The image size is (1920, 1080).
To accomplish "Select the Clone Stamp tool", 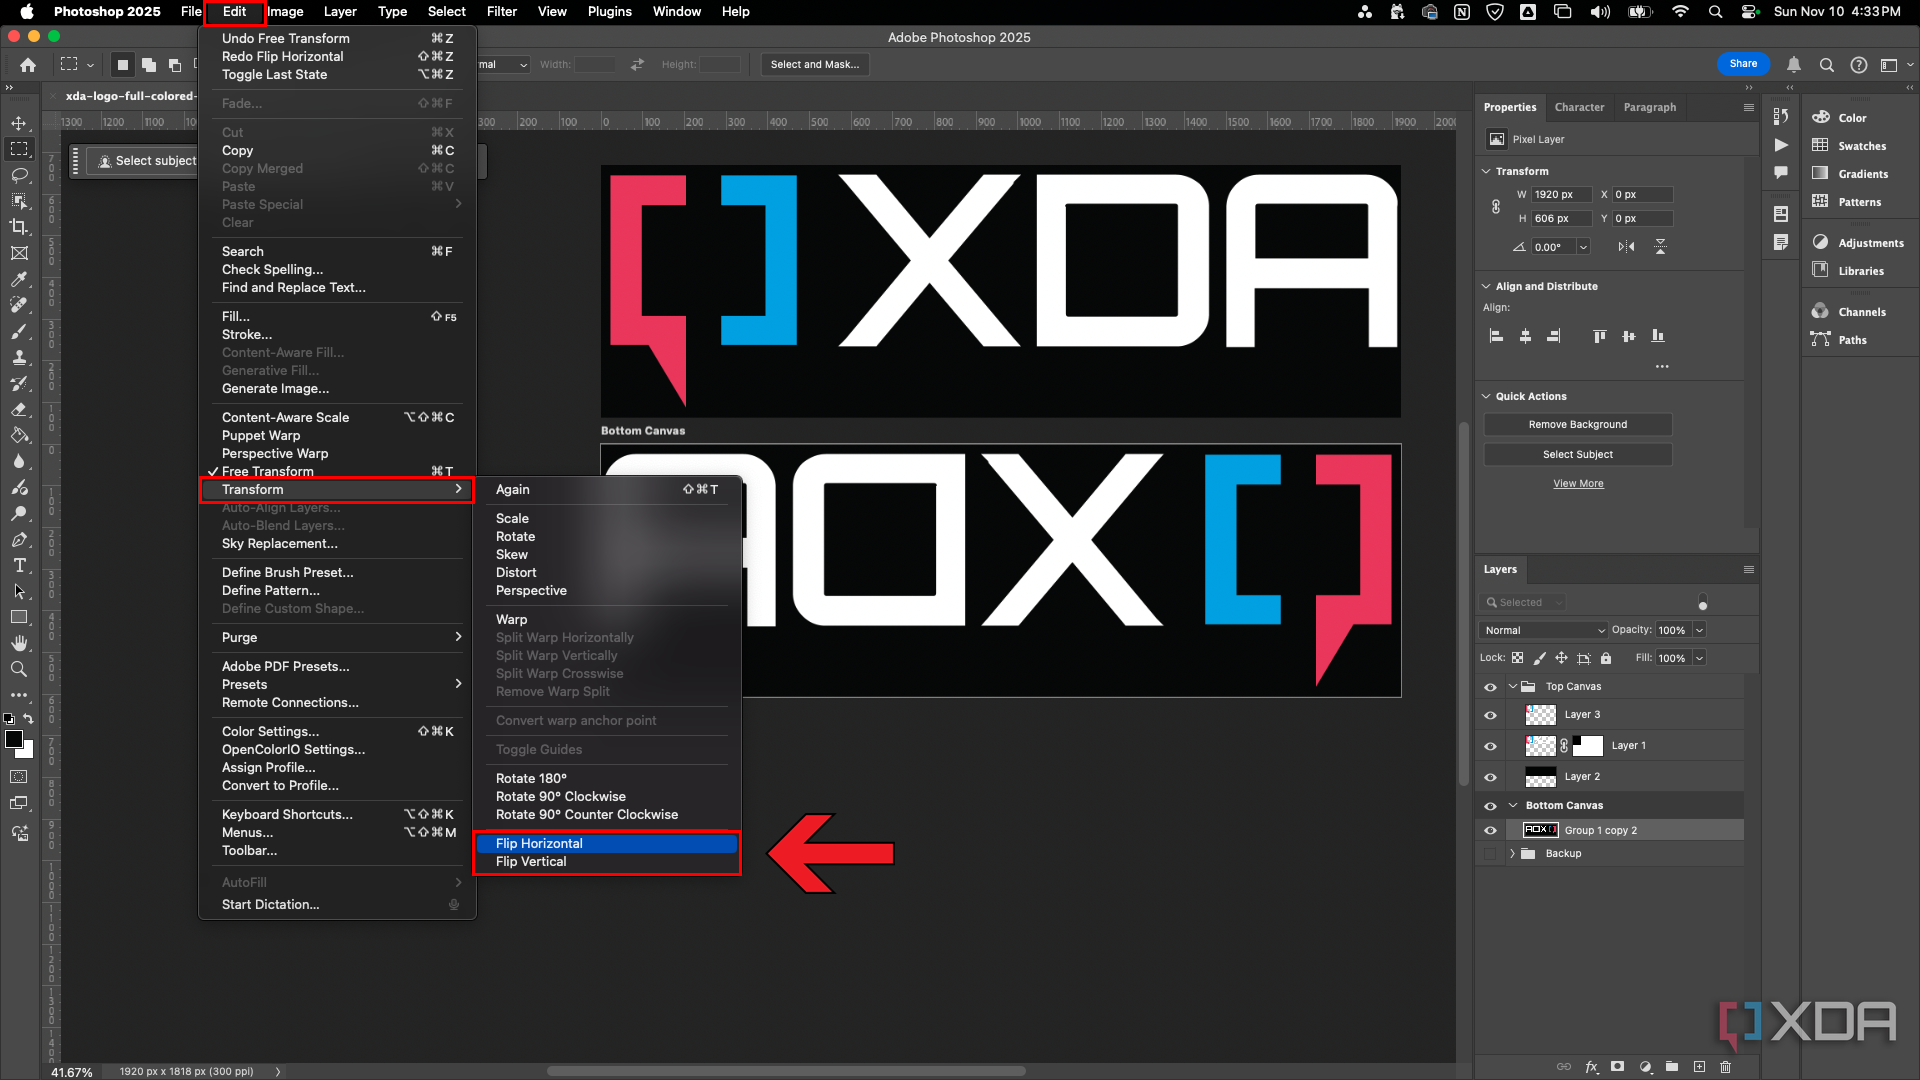I will [19, 357].
